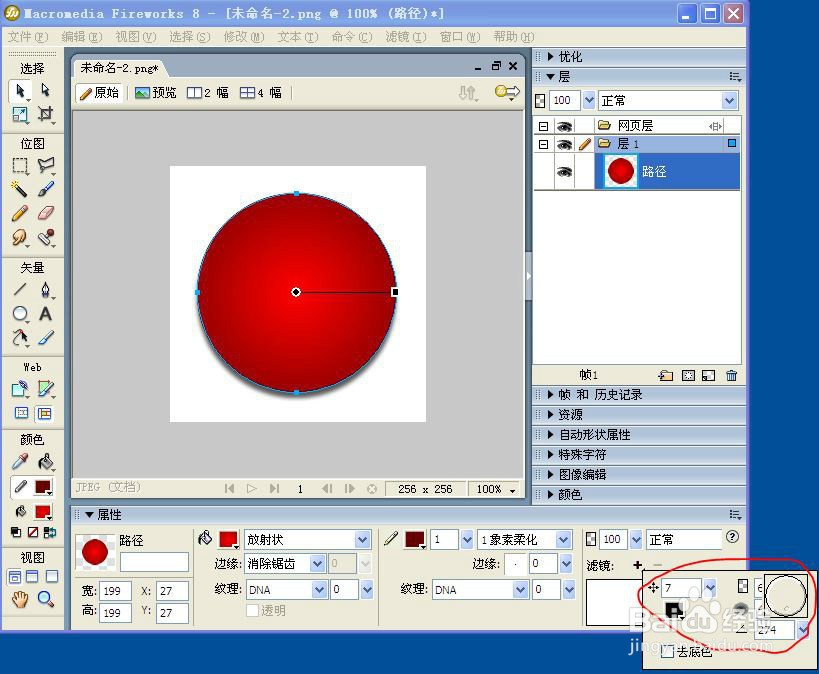819x674 pixels.
Task: Open the toolbox fill color swatch
Action: (x=43, y=512)
